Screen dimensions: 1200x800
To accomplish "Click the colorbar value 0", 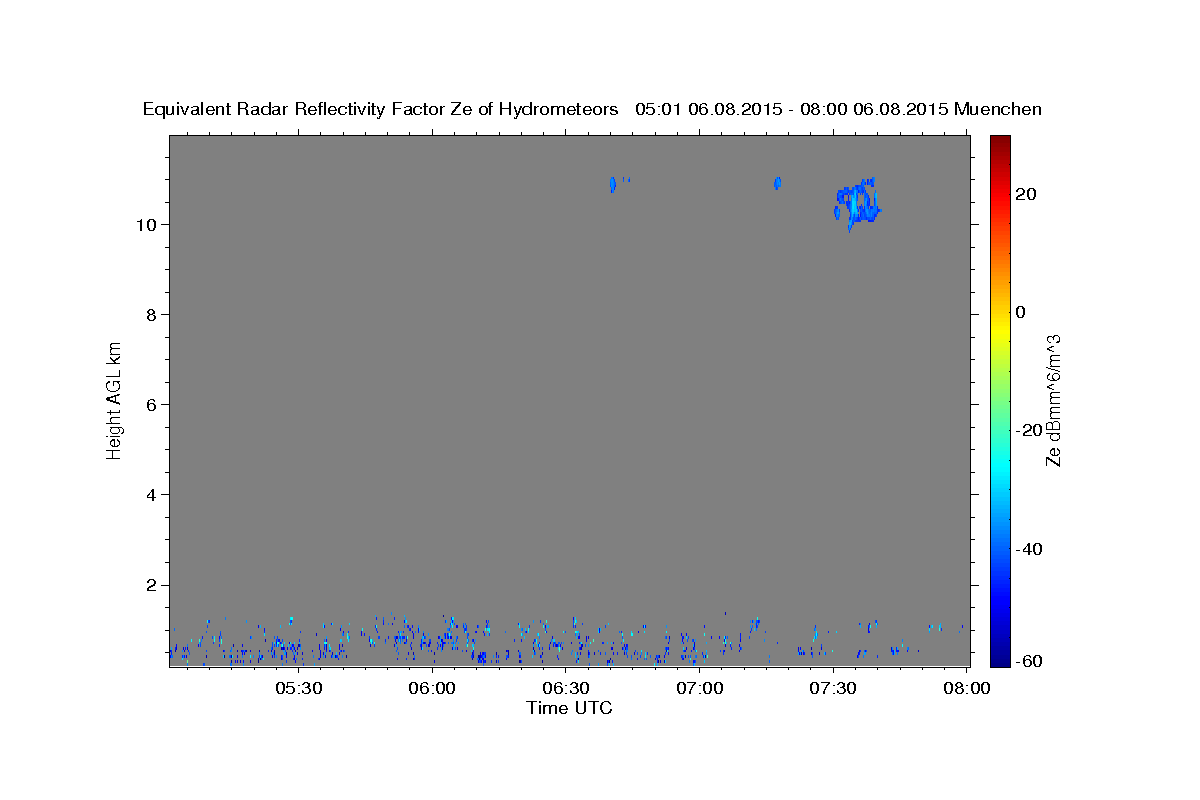I will (1021, 312).
